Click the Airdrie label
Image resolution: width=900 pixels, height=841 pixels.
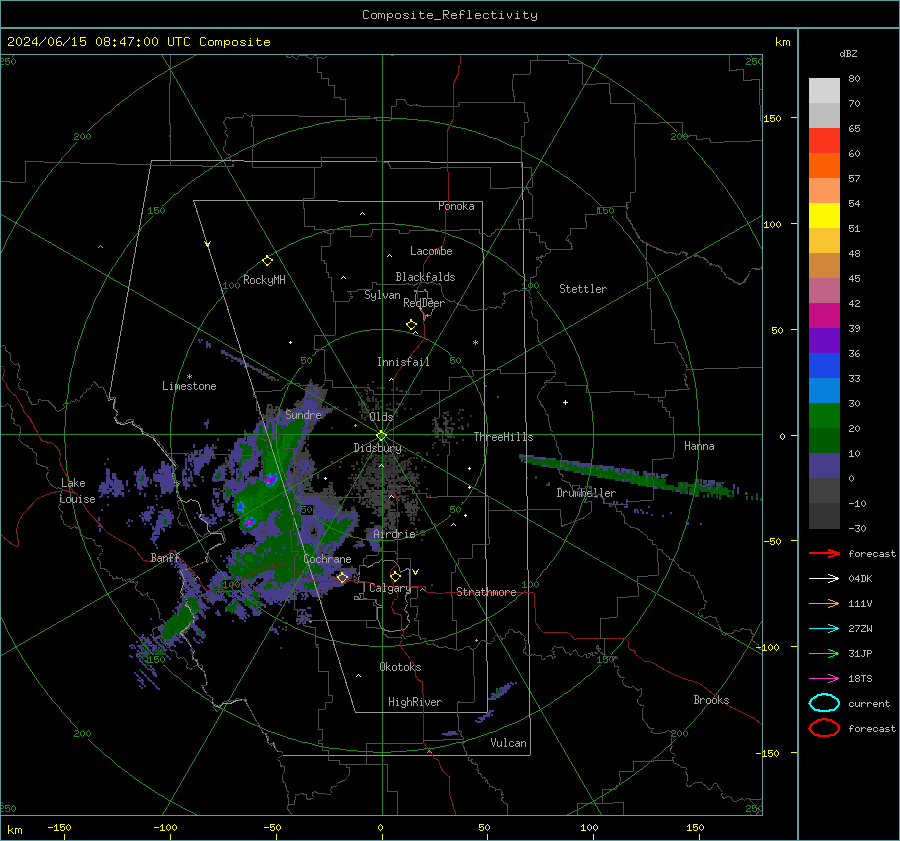[x=394, y=534]
